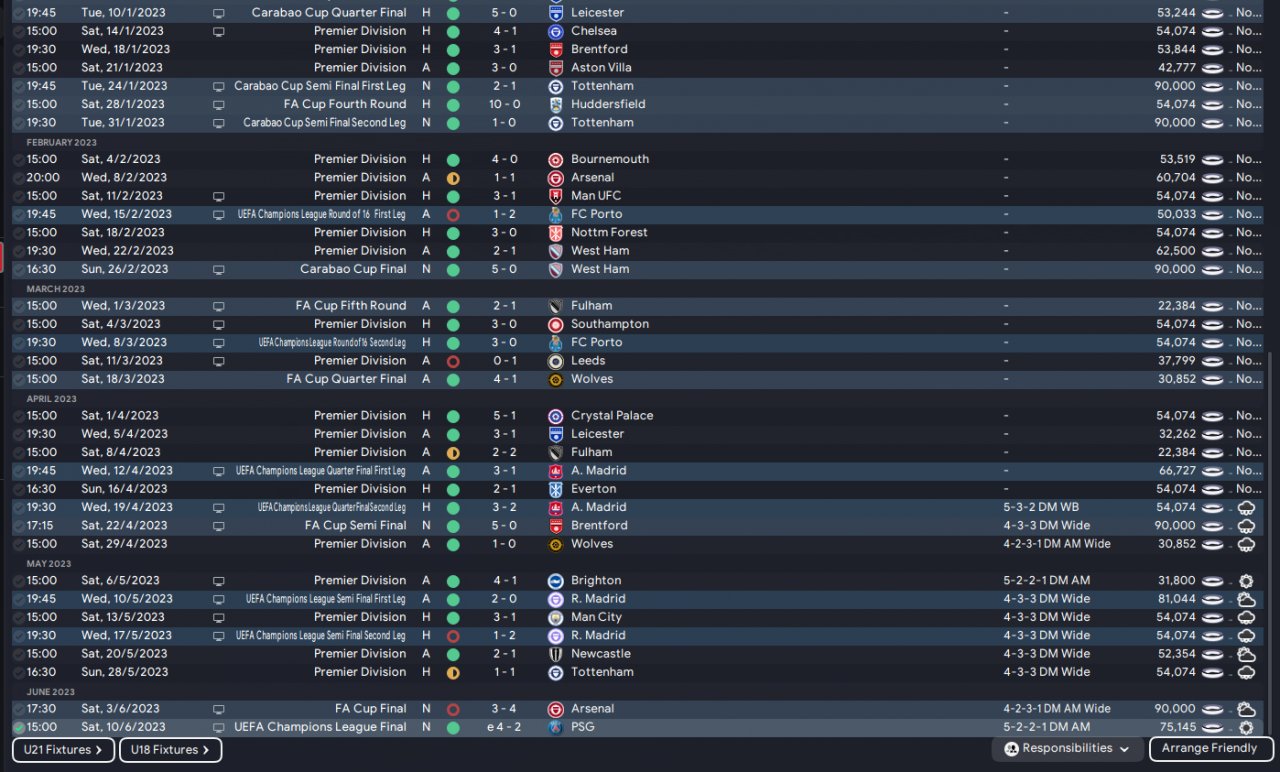Open the R. Madrid link on 10/5/2023
This screenshot has width=1280, height=772.
598,599
